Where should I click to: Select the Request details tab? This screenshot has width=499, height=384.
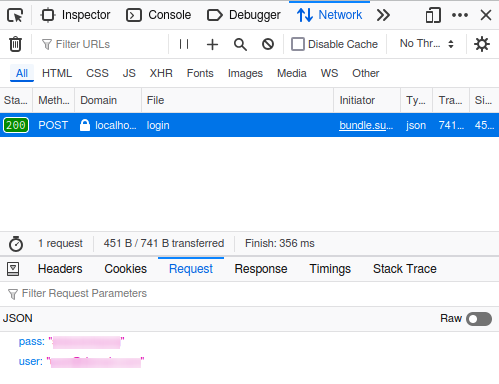(191, 269)
